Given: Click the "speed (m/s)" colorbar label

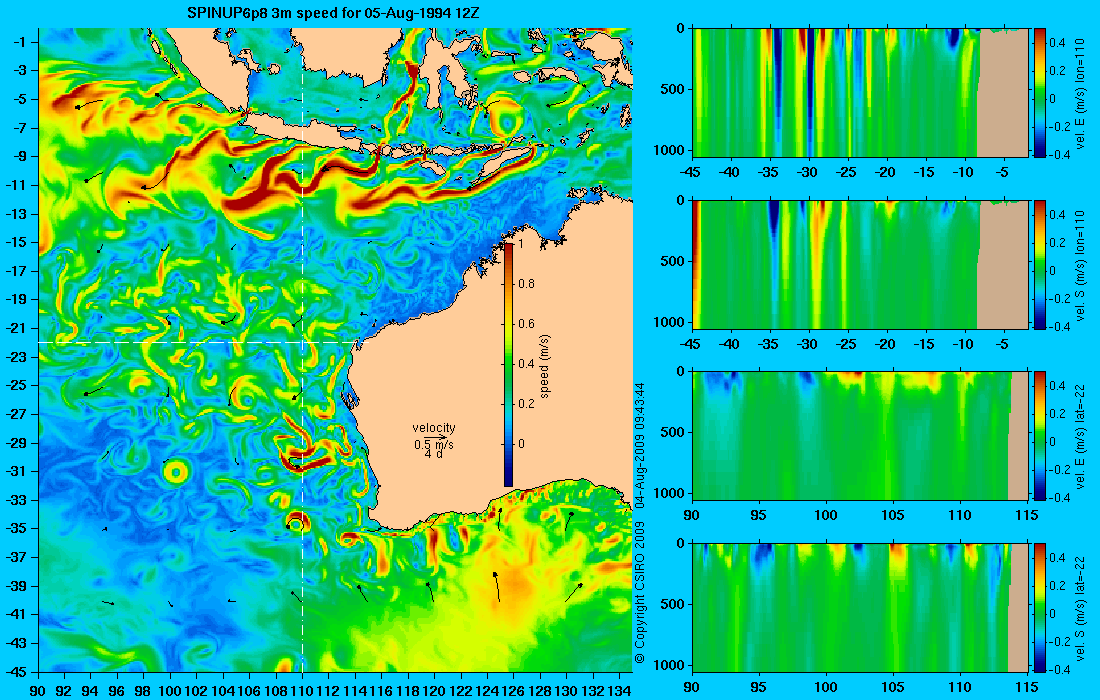Looking at the screenshot, I should [x=545, y=365].
